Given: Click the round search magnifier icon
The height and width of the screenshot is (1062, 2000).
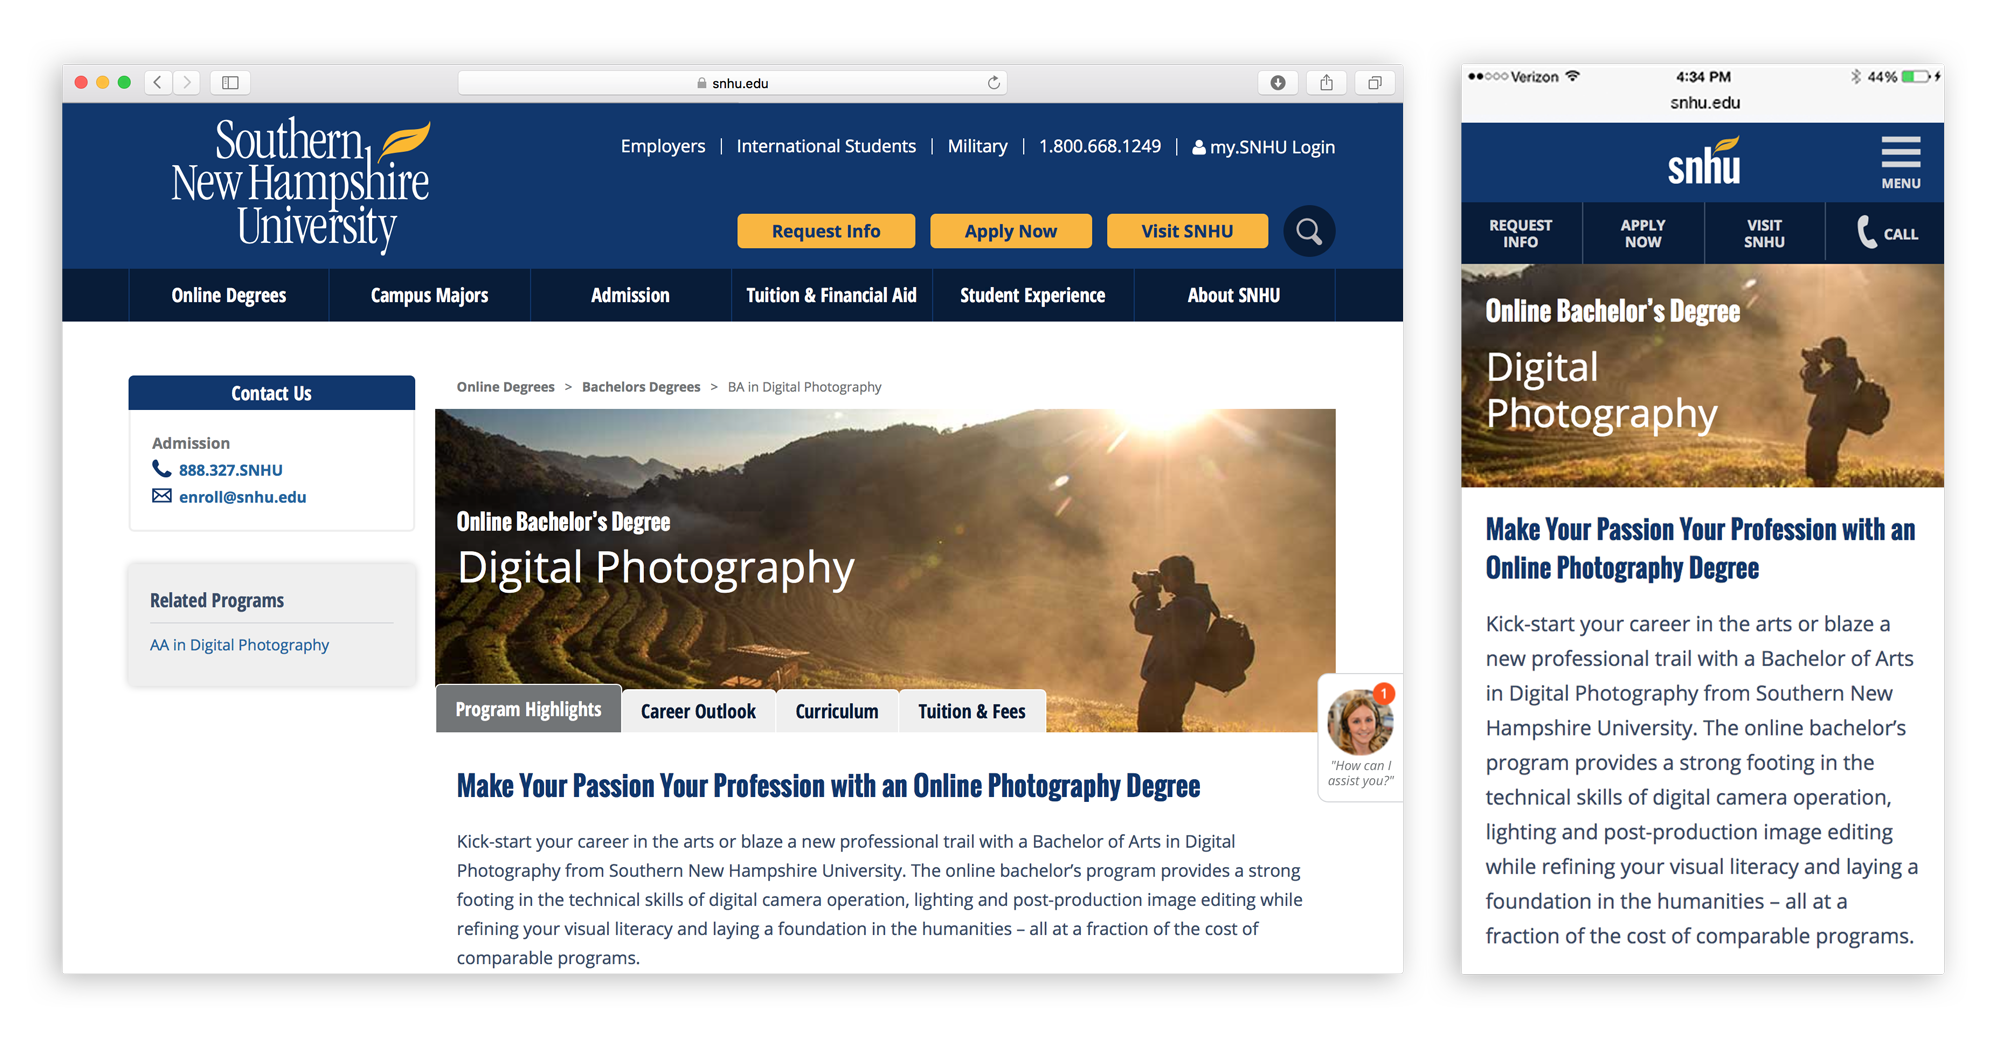Looking at the screenshot, I should (x=1309, y=231).
